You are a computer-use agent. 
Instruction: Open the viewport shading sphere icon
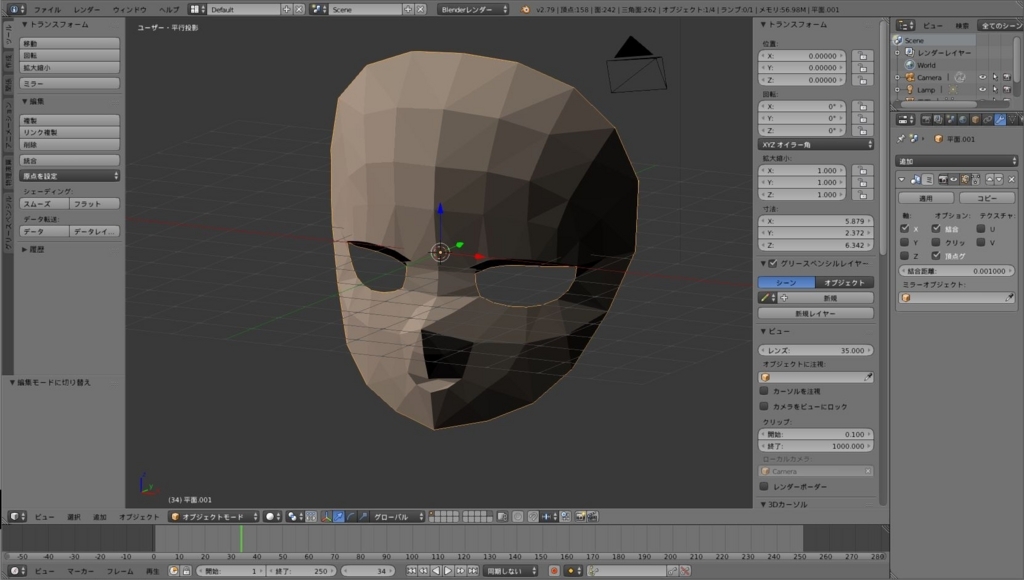(x=271, y=517)
